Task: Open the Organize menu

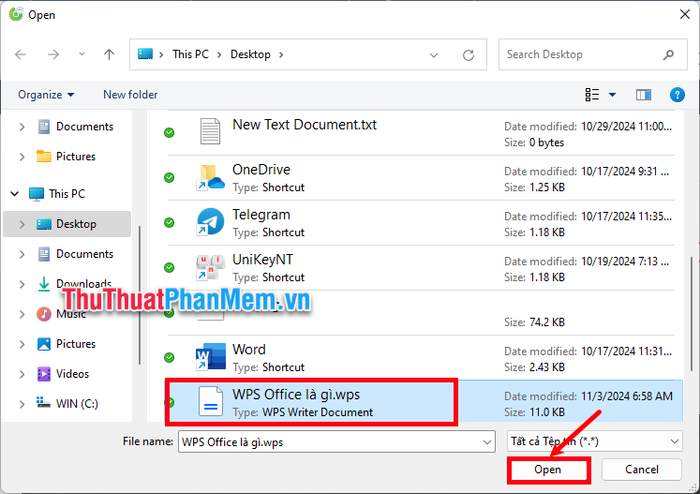Action: (x=46, y=95)
